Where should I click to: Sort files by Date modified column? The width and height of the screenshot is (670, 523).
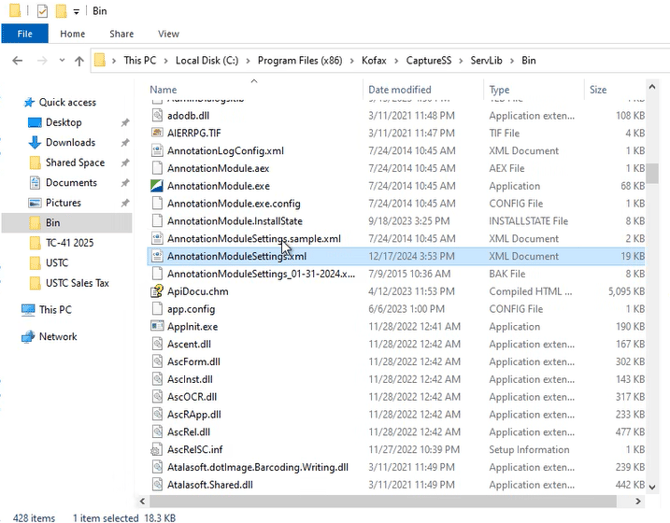pyautogui.click(x=400, y=90)
